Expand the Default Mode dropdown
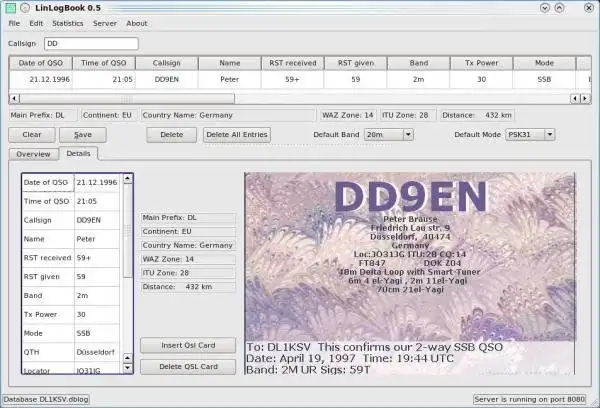 point(550,135)
